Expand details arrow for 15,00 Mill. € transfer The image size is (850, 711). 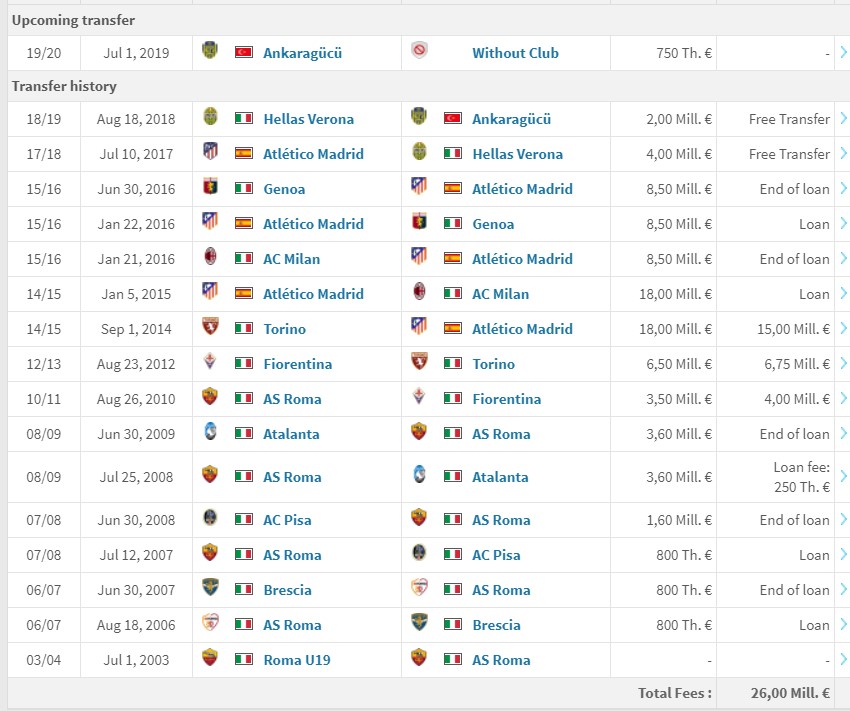pyautogui.click(x=843, y=328)
